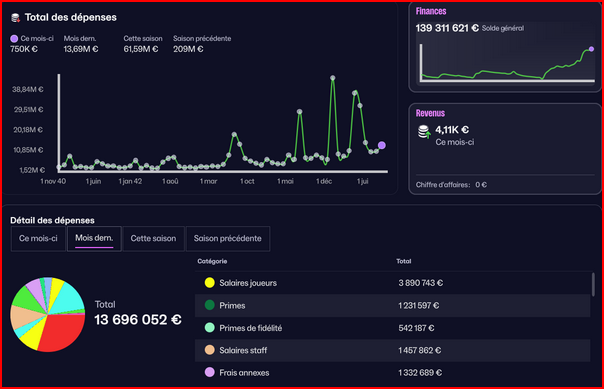Screen dimensions: 604x389
Task: Open the Ce mois-ci tab
Action: click(38, 238)
